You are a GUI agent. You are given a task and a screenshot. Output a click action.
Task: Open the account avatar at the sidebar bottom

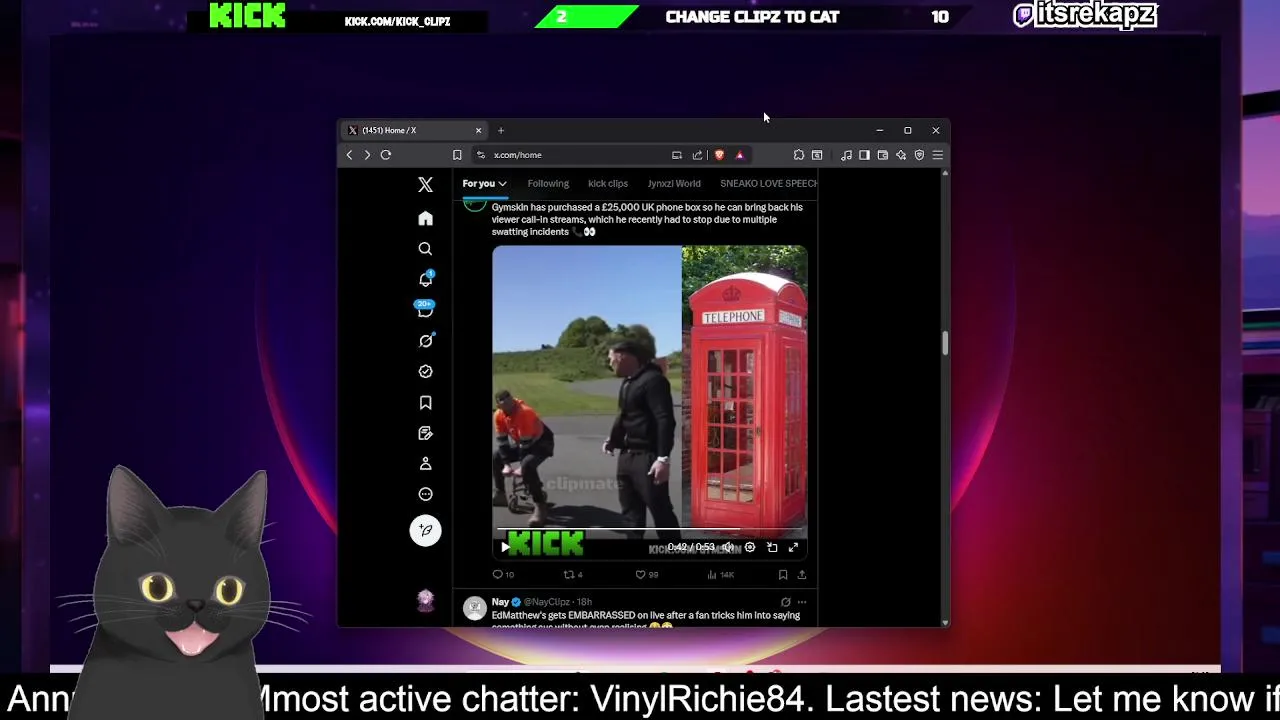click(425, 599)
